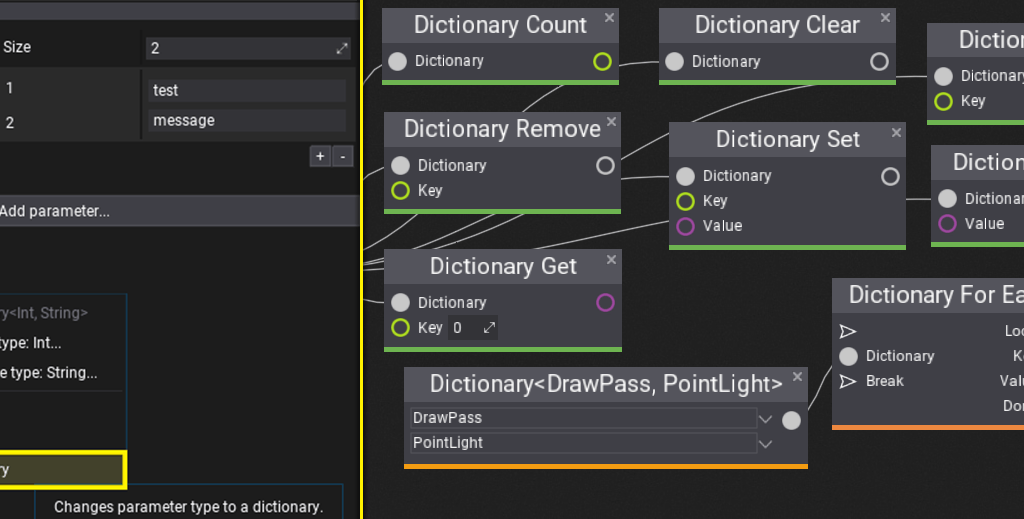Viewport: 1024px width, 519px height.
Task: Close the Dictionary Remove node
Action: click(x=611, y=122)
